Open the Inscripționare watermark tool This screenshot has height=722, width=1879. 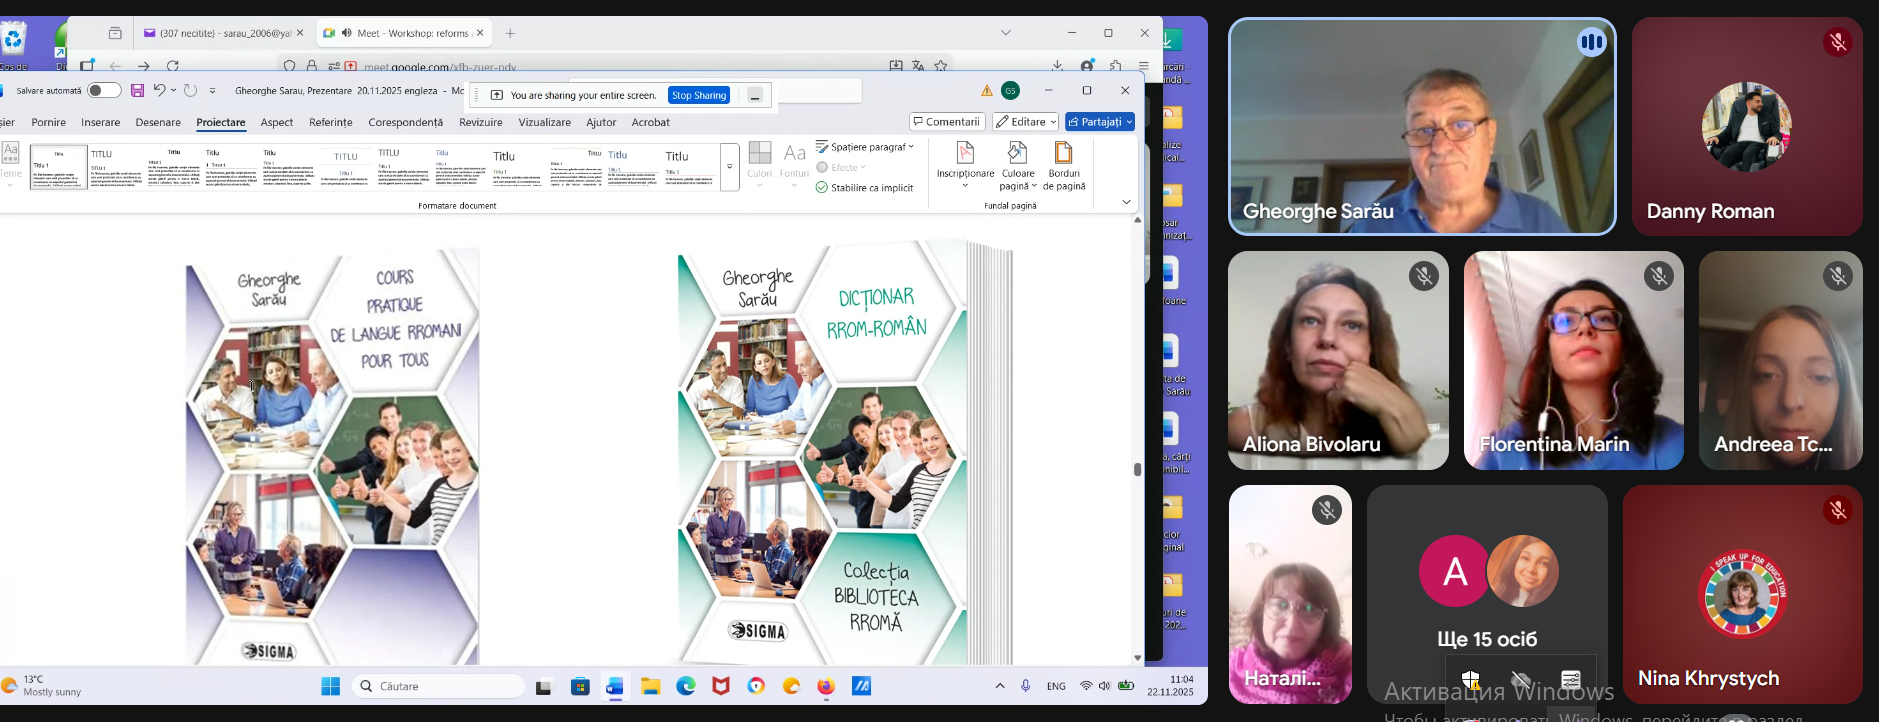[965, 154]
